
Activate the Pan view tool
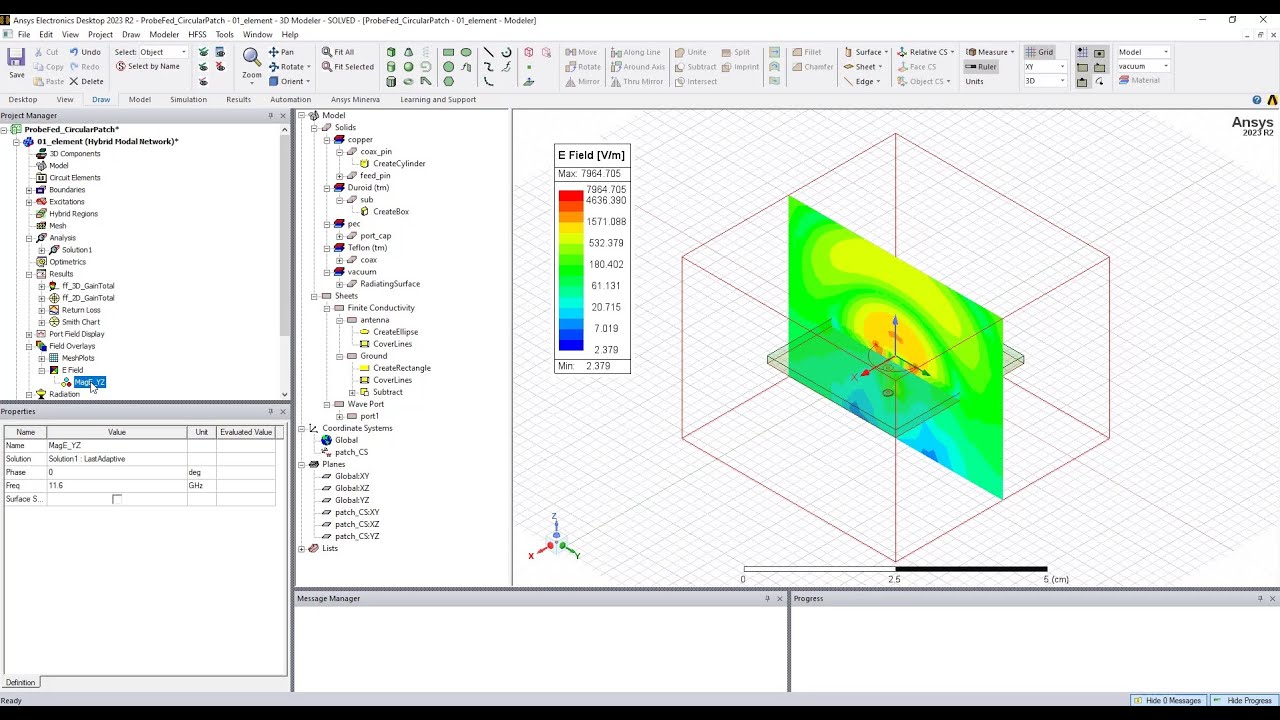[x=281, y=52]
